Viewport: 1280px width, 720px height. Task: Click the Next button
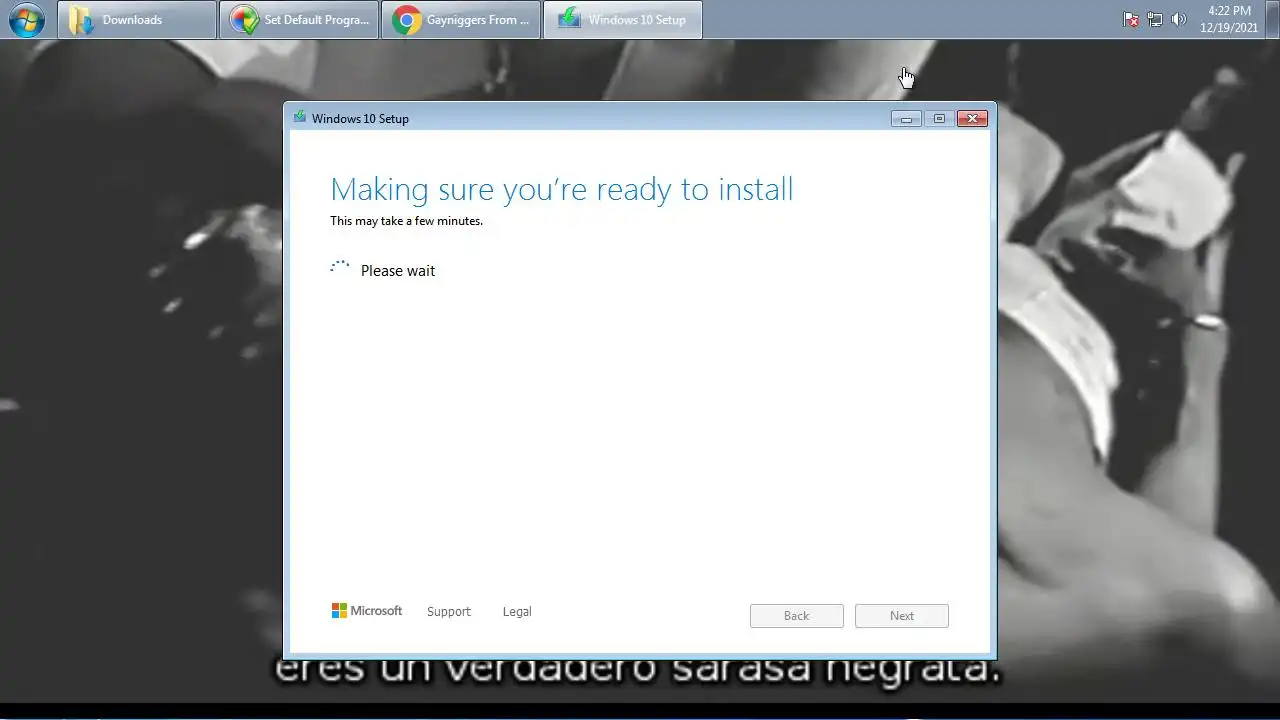click(x=902, y=616)
